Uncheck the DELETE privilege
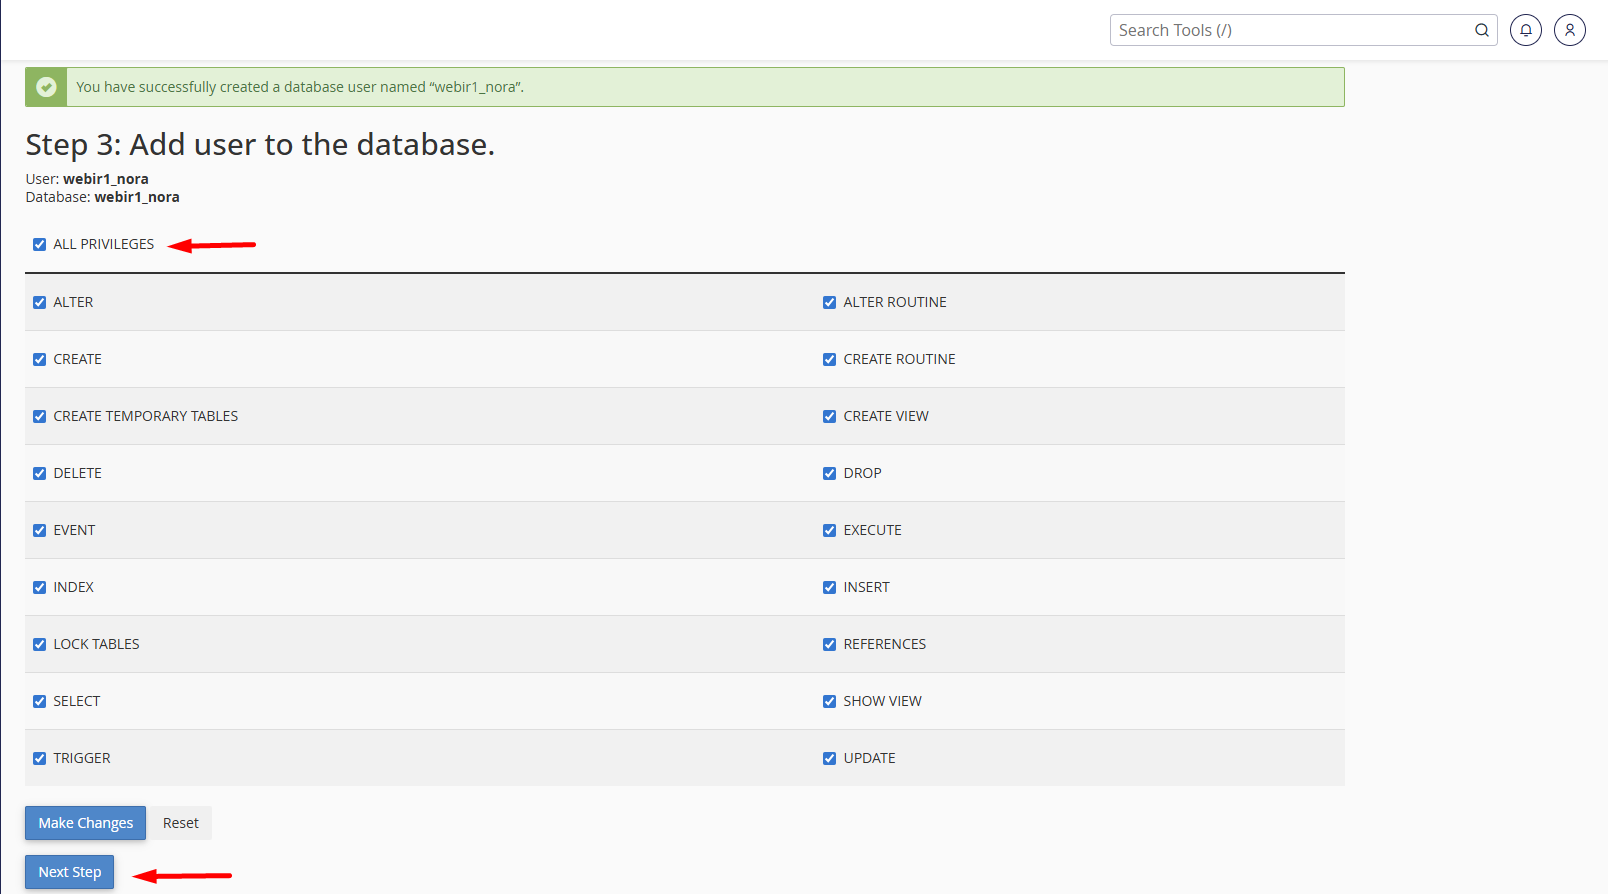This screenshot has height=894, width=1608. (40, 473)
